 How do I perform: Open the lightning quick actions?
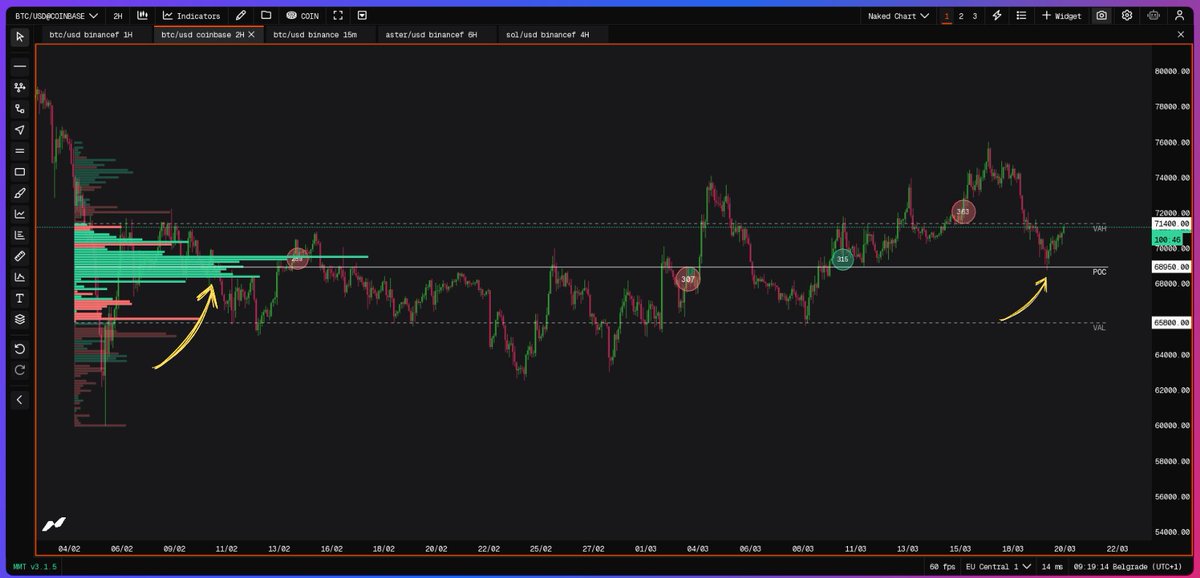click(x=997, y=16)
